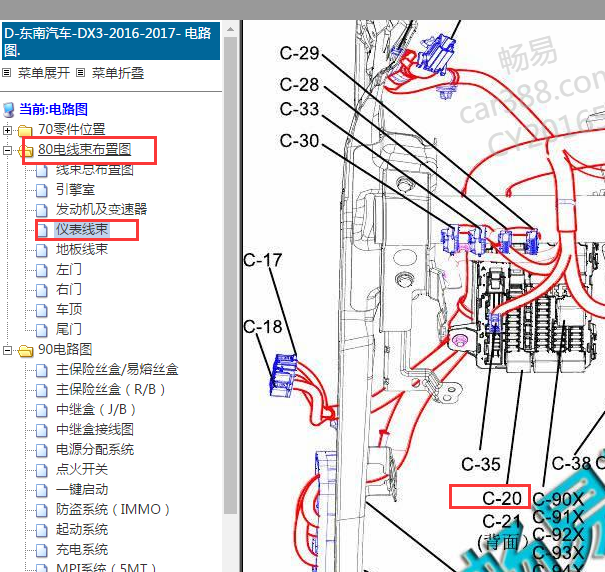
Task: Click the C-20 connector label
Action: 502,498
